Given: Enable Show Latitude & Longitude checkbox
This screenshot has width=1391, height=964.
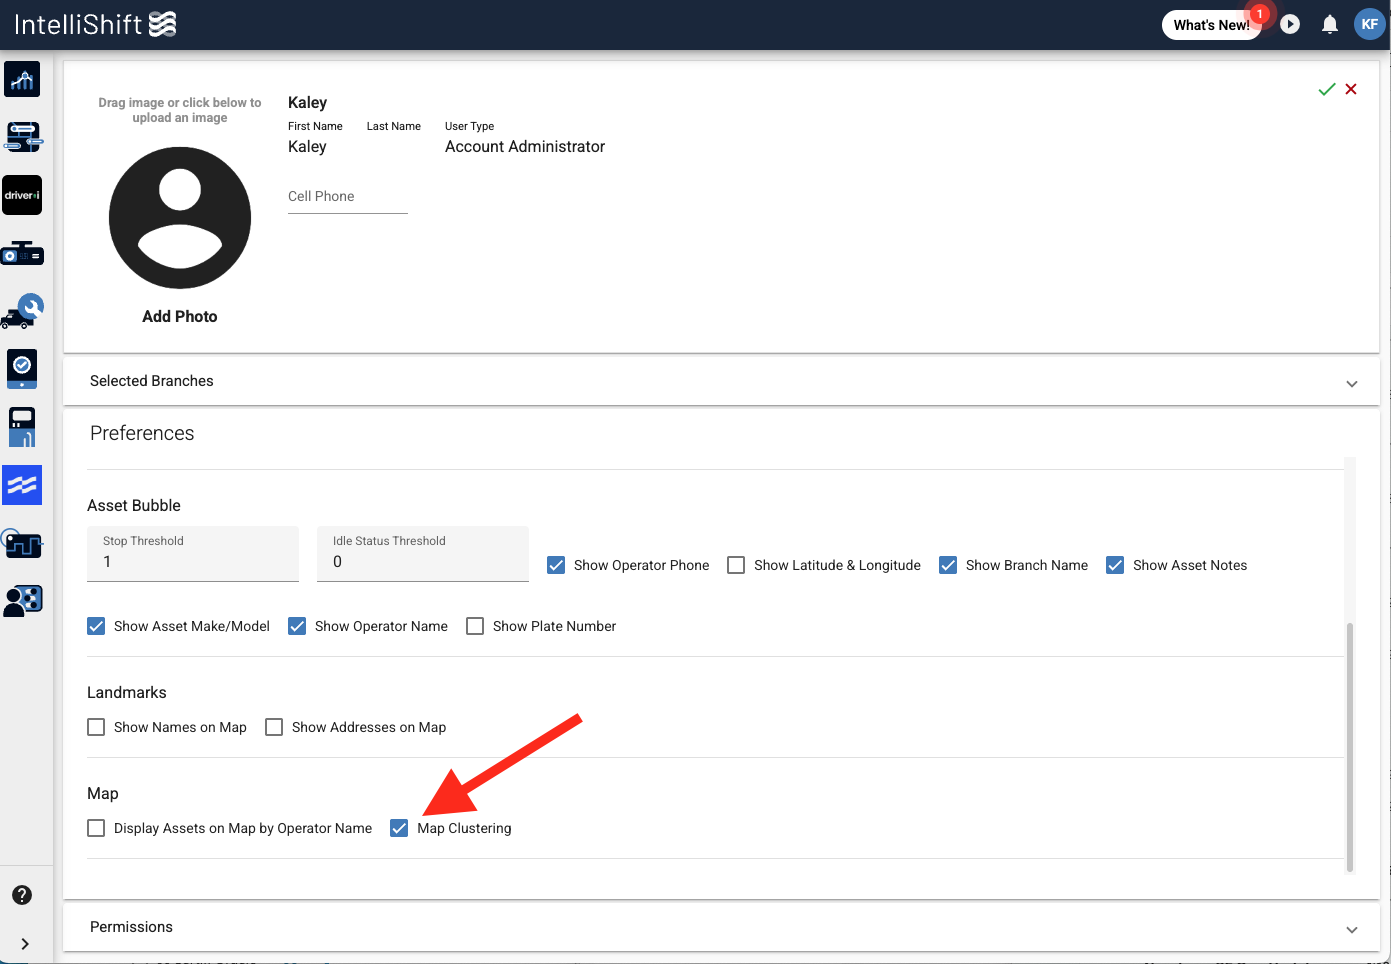Looking at the screenshot, I should click(736, 565).
